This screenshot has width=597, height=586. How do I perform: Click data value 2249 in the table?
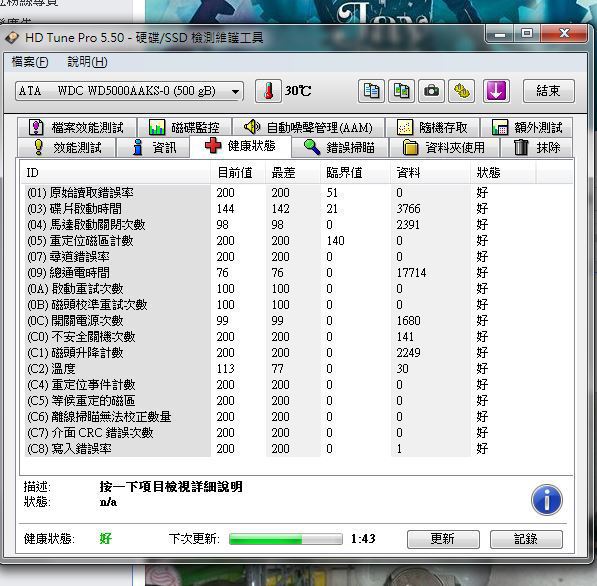[409, 353]
